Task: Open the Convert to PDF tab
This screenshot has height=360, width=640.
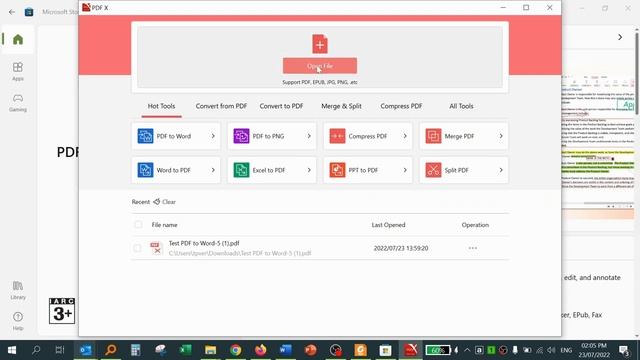Action: (281, 106)
